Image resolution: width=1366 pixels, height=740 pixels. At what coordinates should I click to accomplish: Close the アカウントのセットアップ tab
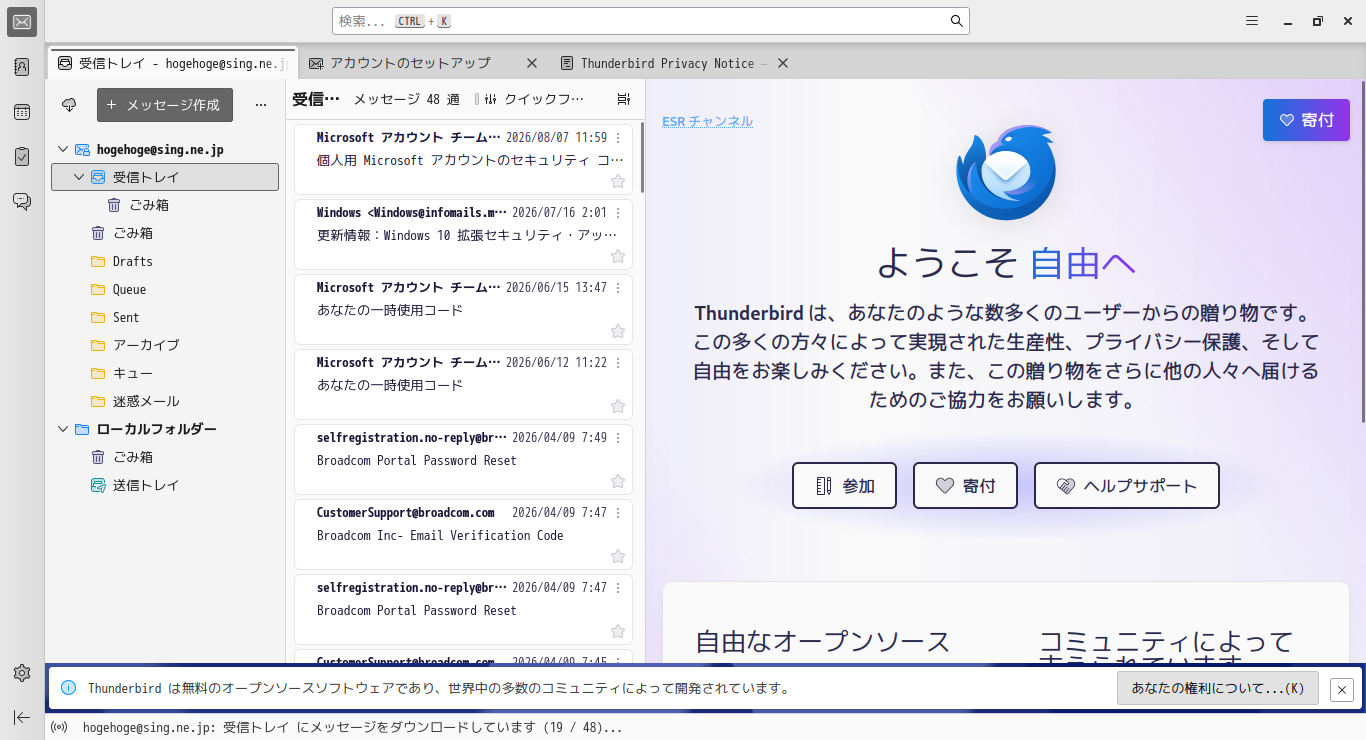(x=532, y=63)
